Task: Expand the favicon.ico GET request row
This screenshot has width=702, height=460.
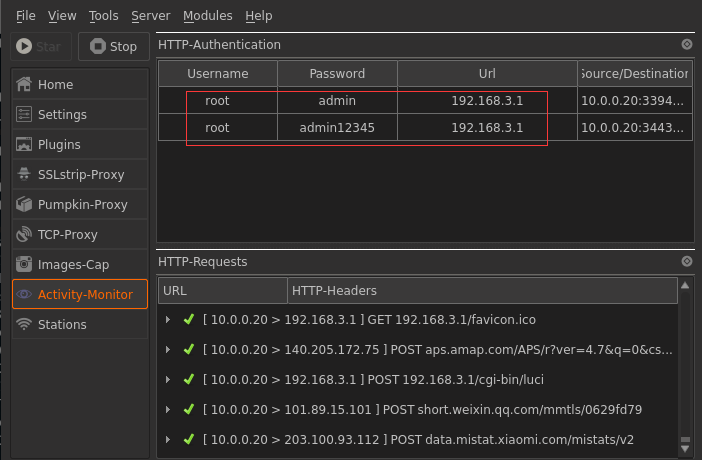Action: (x=168, y=320)
